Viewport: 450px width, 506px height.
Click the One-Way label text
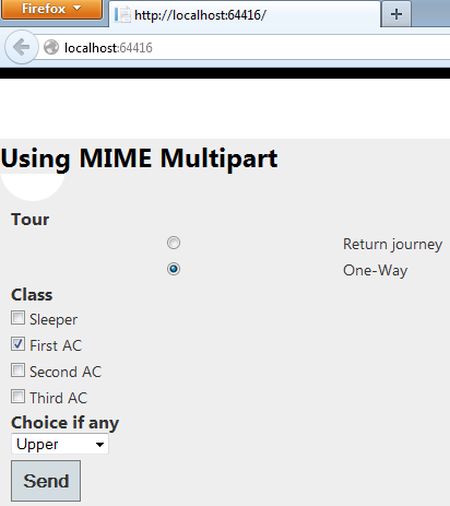click(x=375, y=270)
